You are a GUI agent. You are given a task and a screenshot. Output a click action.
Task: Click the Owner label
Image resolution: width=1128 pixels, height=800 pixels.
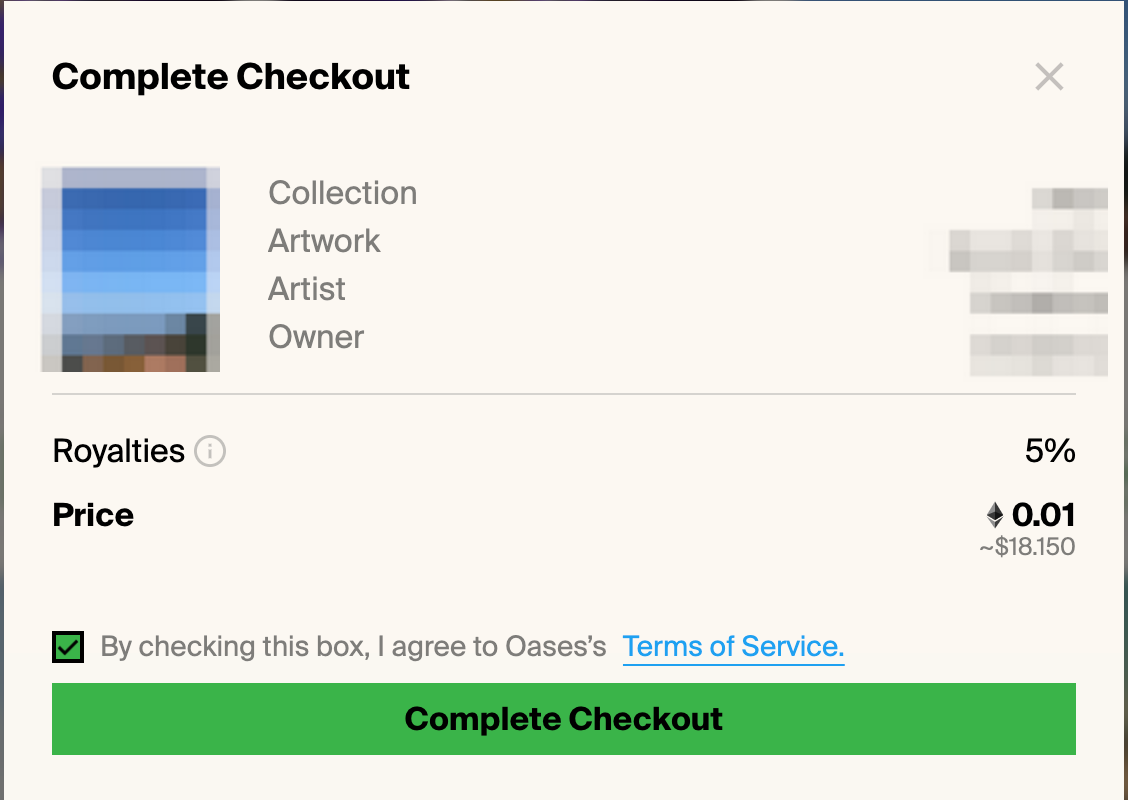coord(316,337)
